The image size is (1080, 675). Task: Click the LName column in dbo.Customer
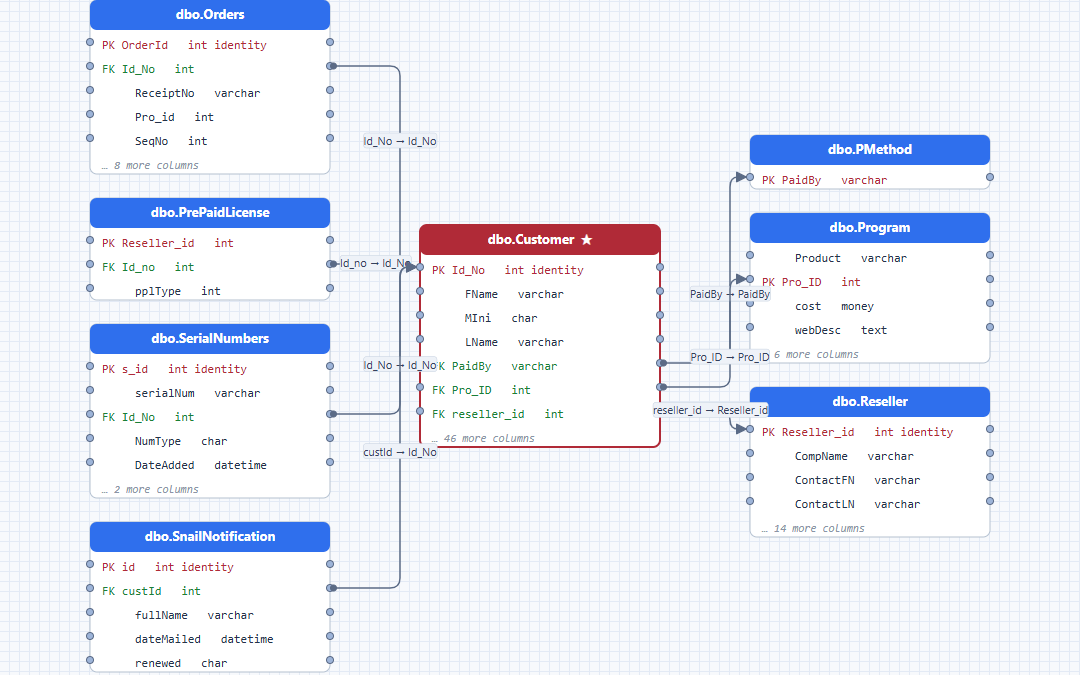[x=540, y=342]
